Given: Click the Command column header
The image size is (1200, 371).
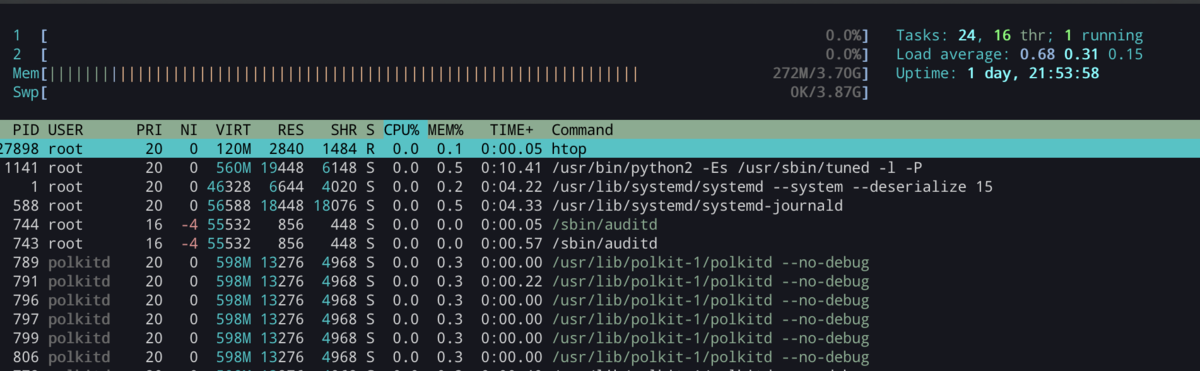Looking at the screenshot, I should click(582, 130).
